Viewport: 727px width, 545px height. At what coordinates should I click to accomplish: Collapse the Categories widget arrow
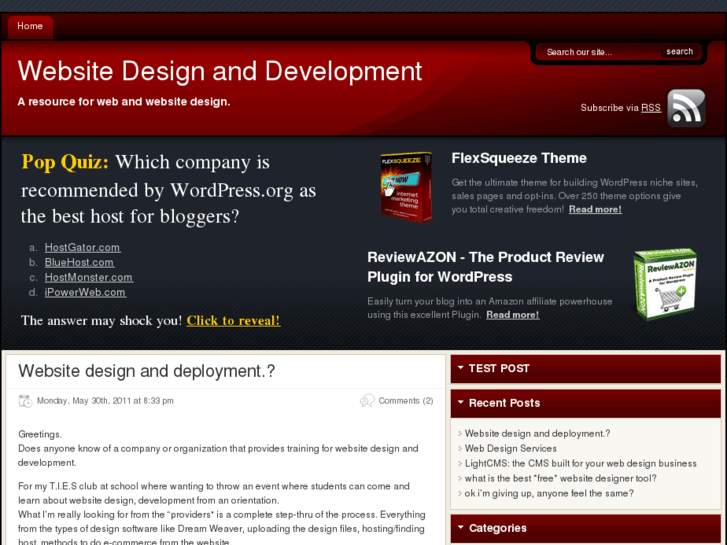[460, 527]
